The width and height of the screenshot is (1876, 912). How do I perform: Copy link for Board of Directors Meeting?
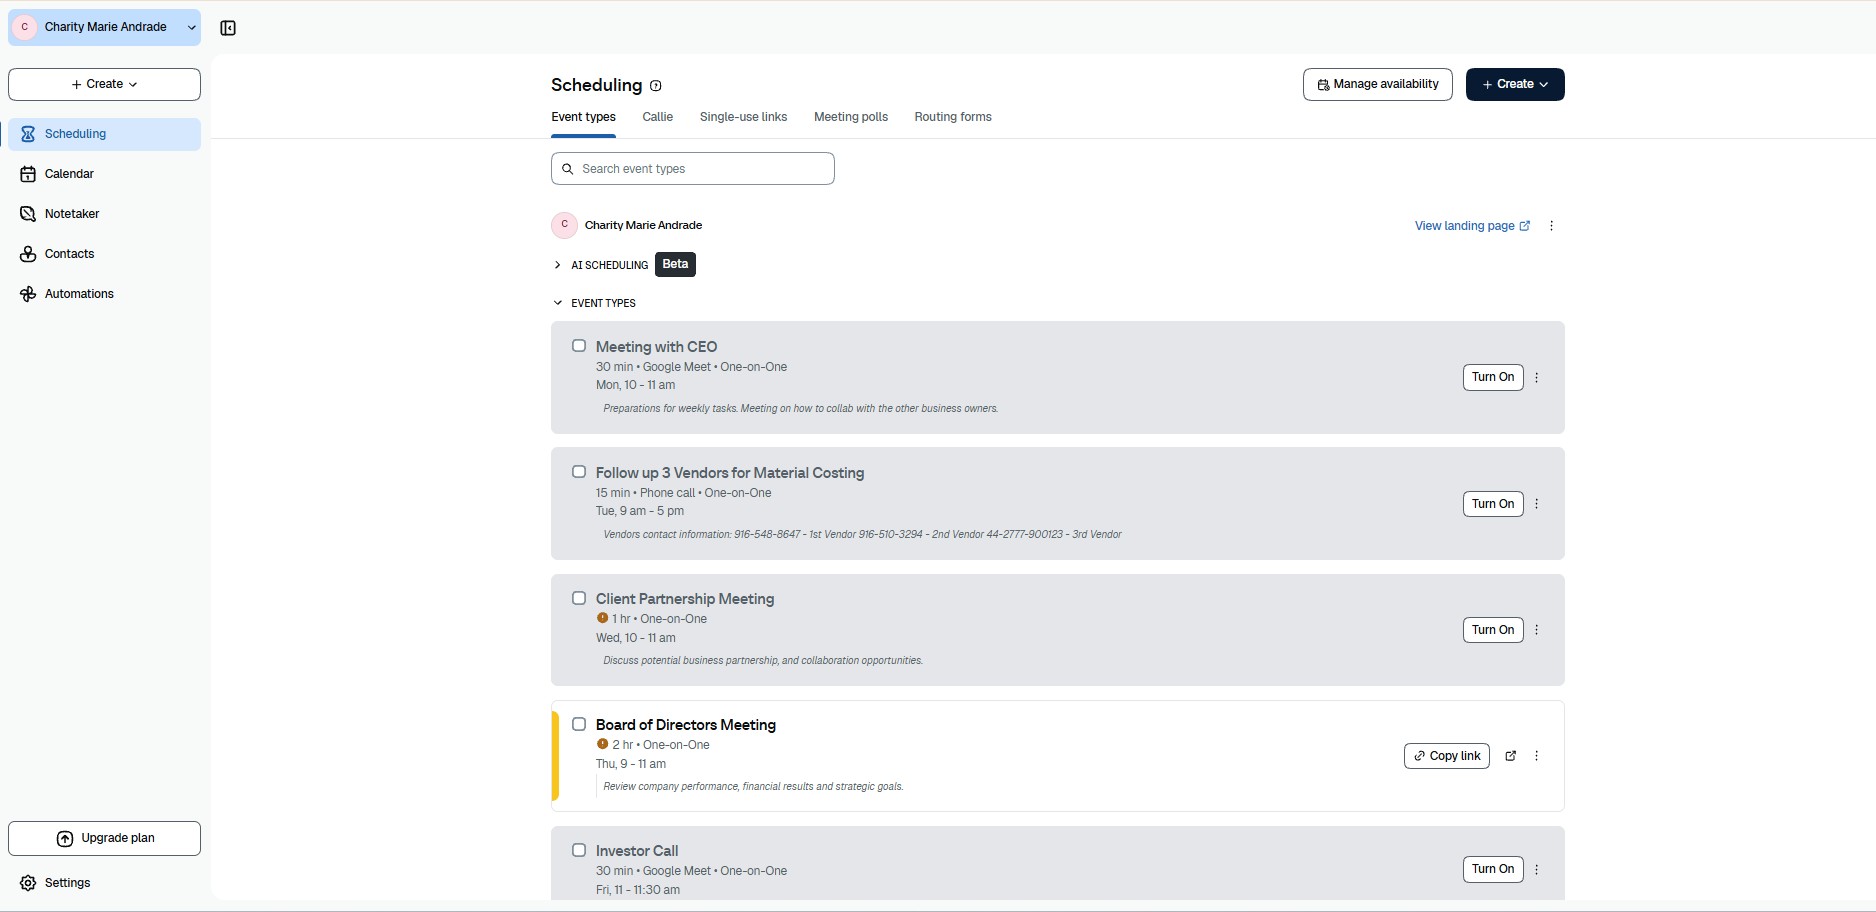(x=1447, y=756)
